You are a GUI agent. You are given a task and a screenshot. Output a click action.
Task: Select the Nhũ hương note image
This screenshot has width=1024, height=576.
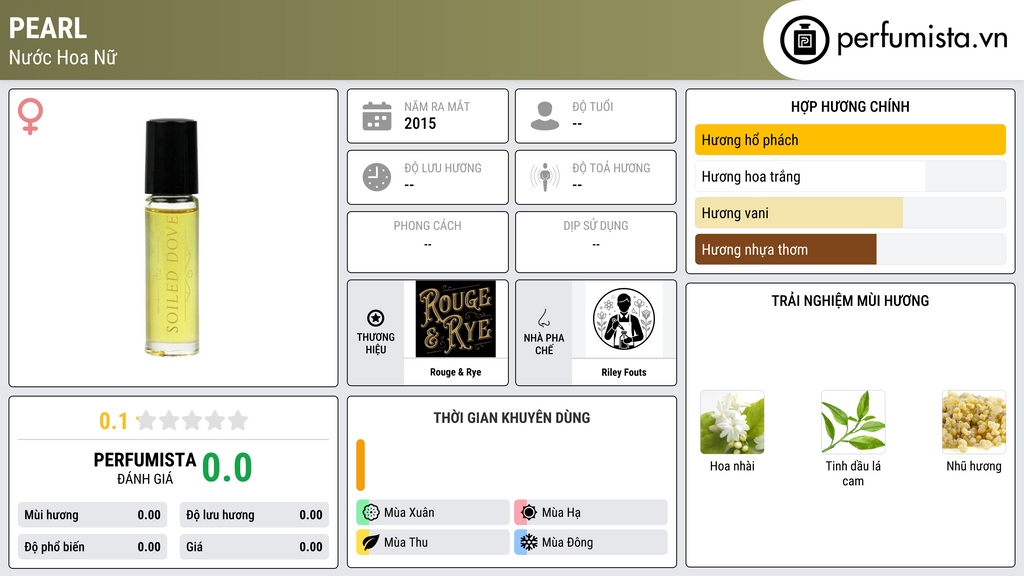[x=974, y=423]
